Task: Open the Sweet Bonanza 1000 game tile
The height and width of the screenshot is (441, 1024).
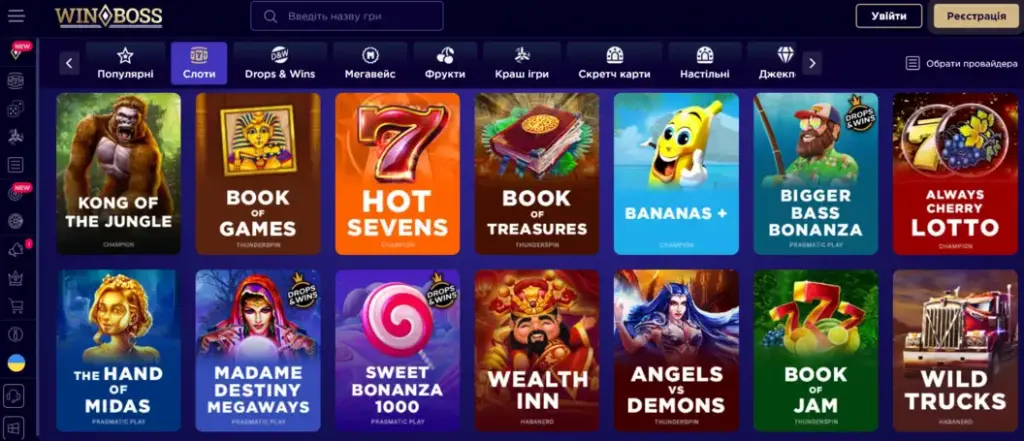Action: (x=398, y=350)
